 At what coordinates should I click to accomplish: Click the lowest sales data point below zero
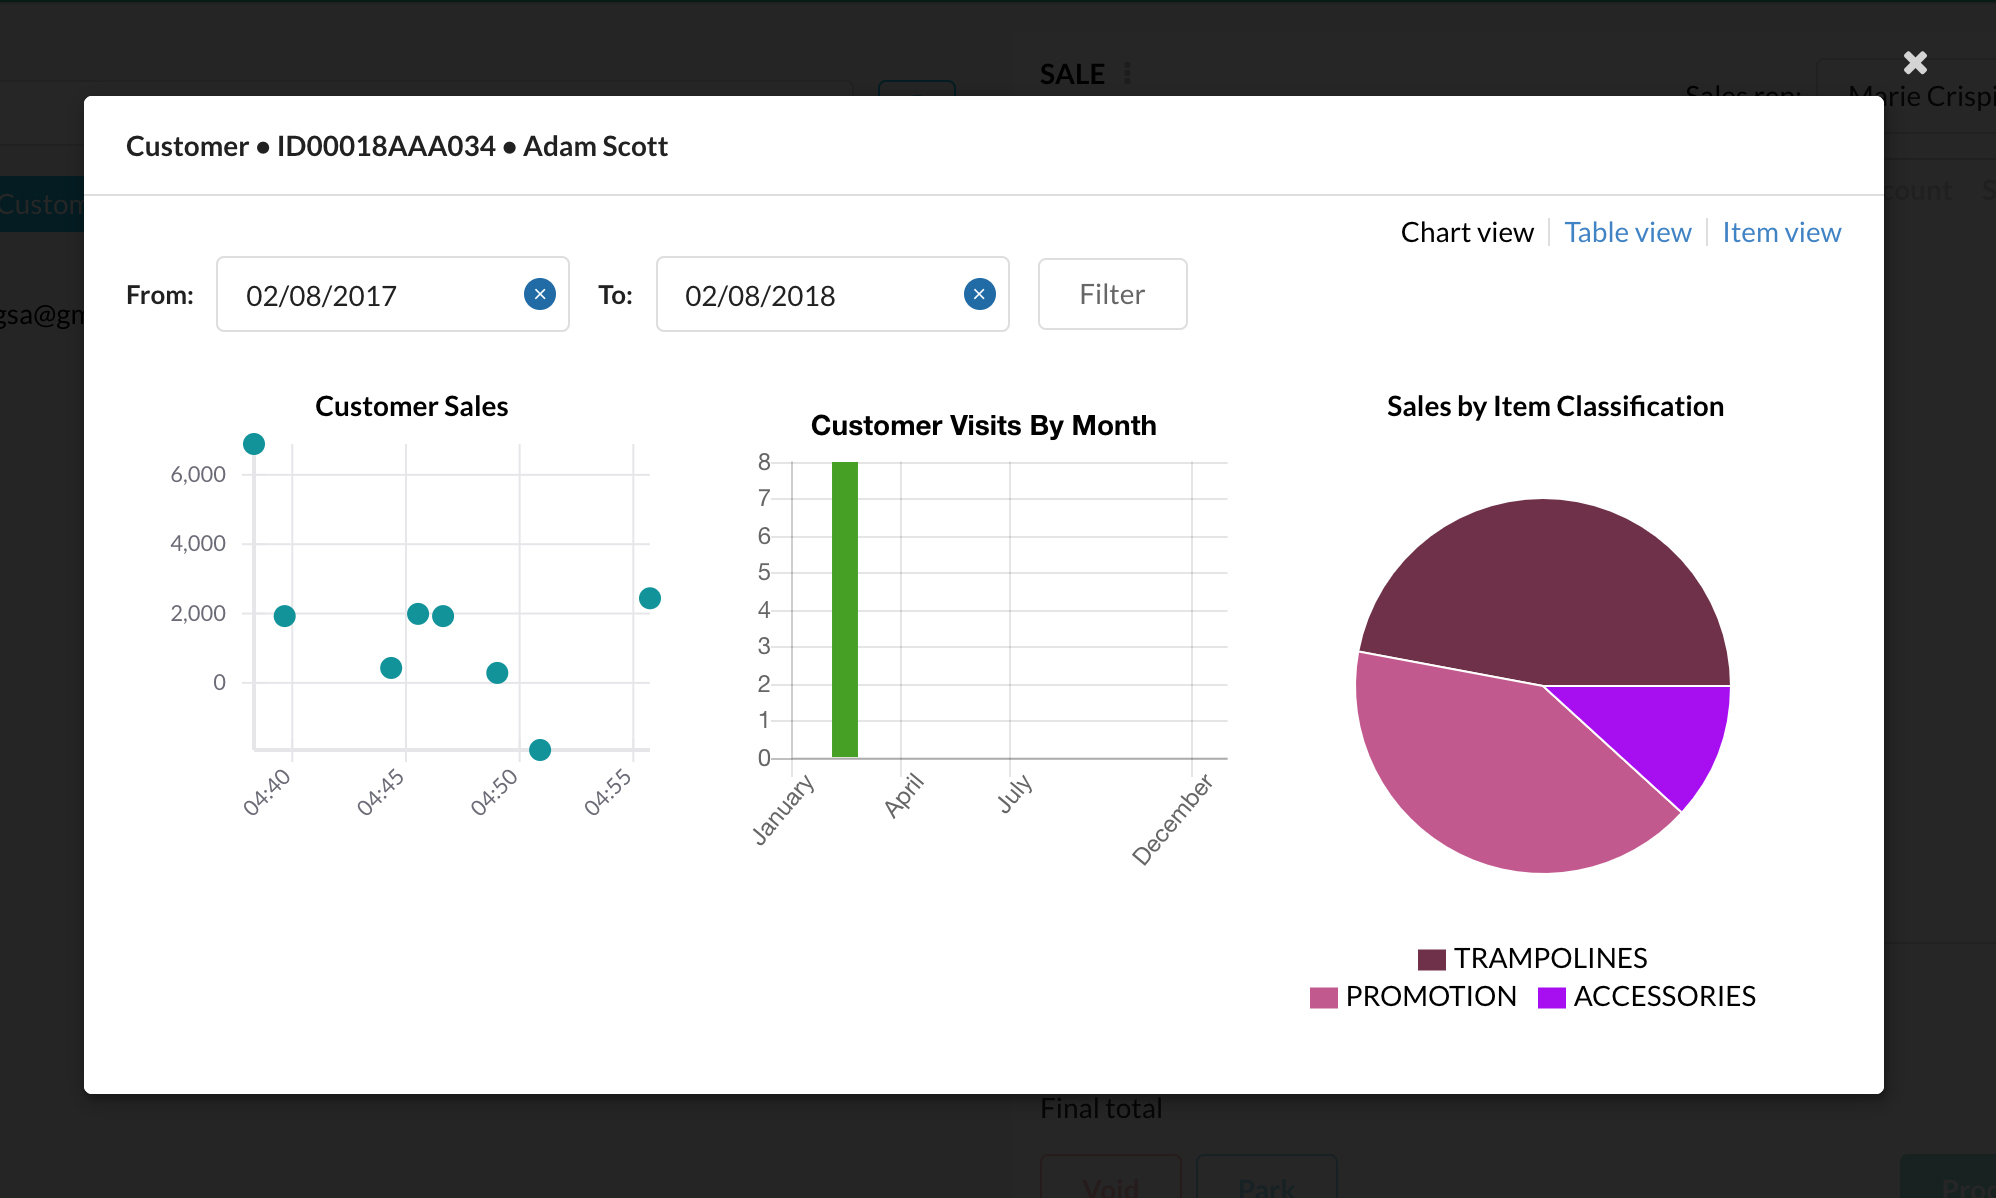[x=540, y=750]
